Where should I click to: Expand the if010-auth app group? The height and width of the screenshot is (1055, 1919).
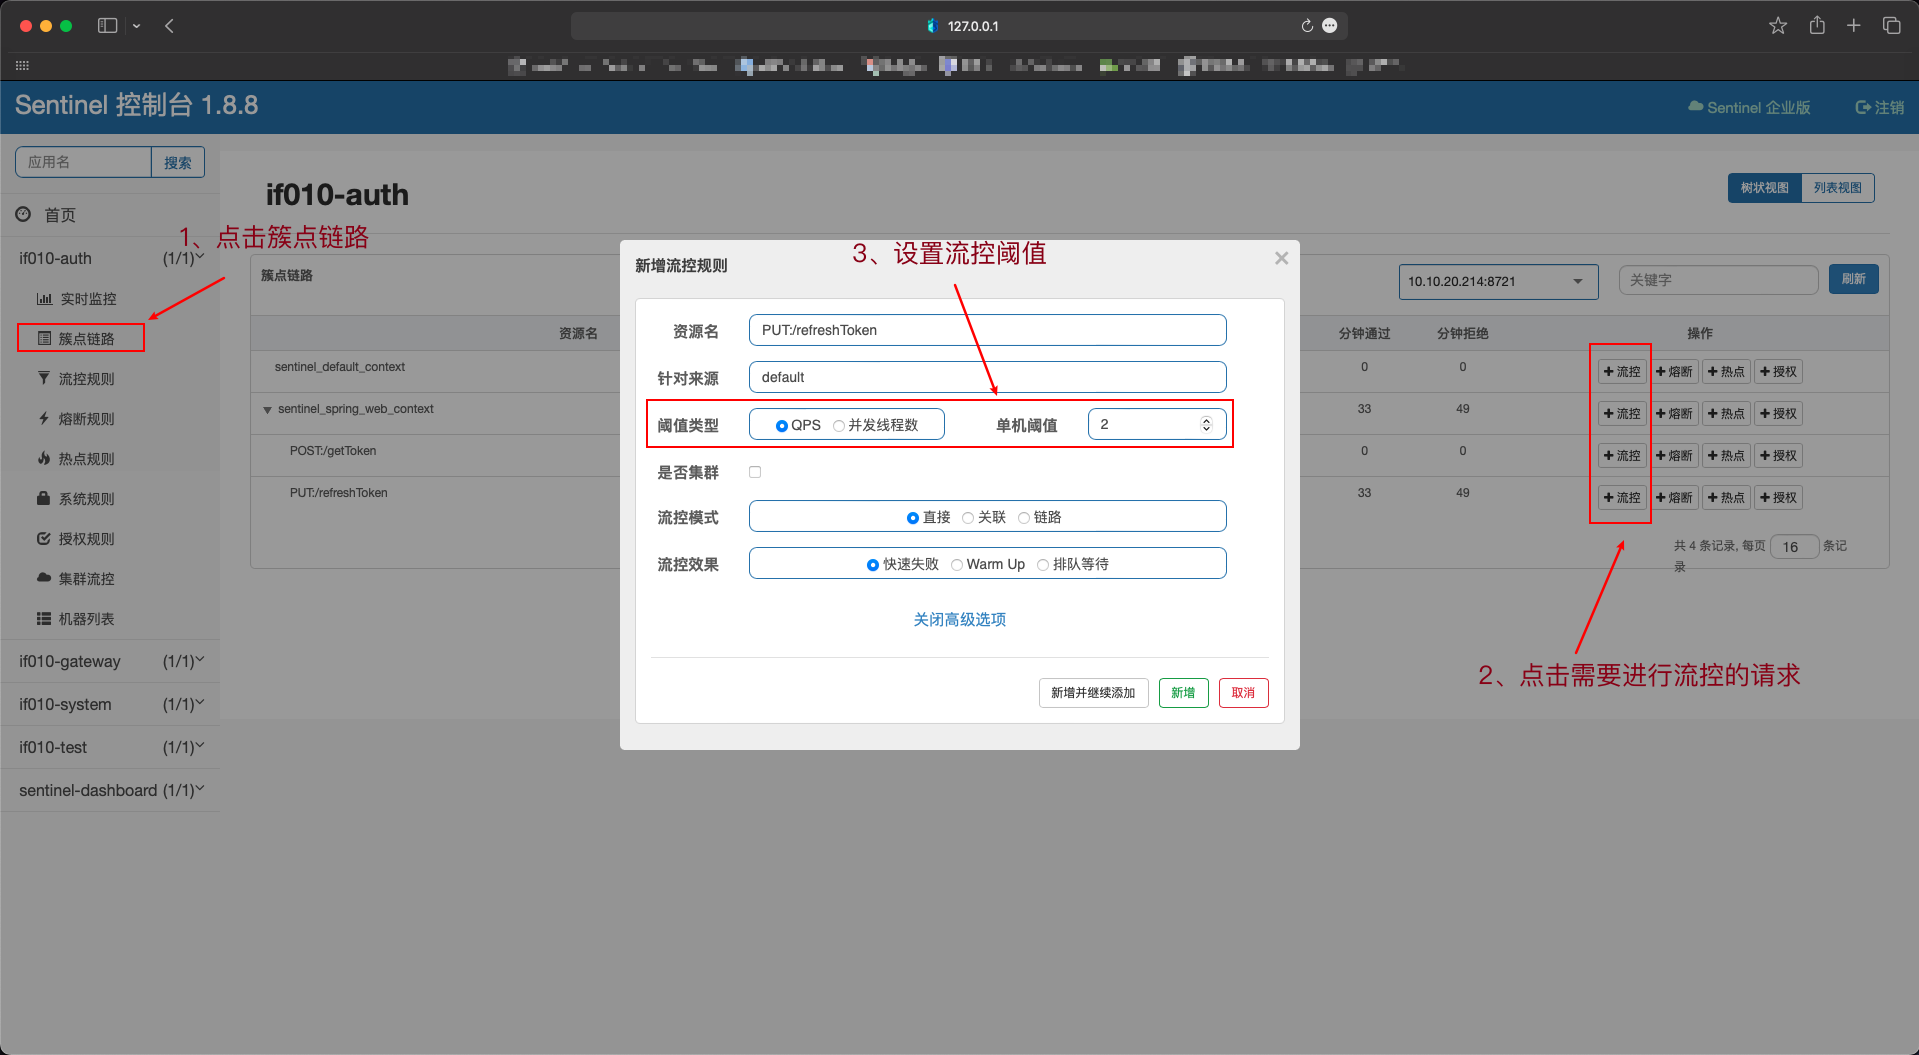point(110,258)
